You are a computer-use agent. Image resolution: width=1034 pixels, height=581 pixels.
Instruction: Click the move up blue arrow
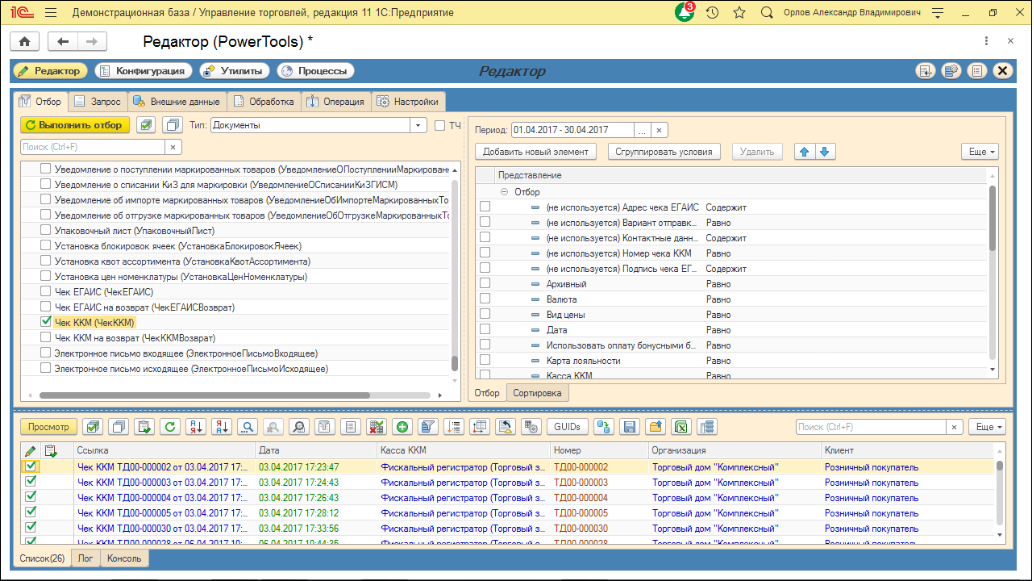(803, 152)
